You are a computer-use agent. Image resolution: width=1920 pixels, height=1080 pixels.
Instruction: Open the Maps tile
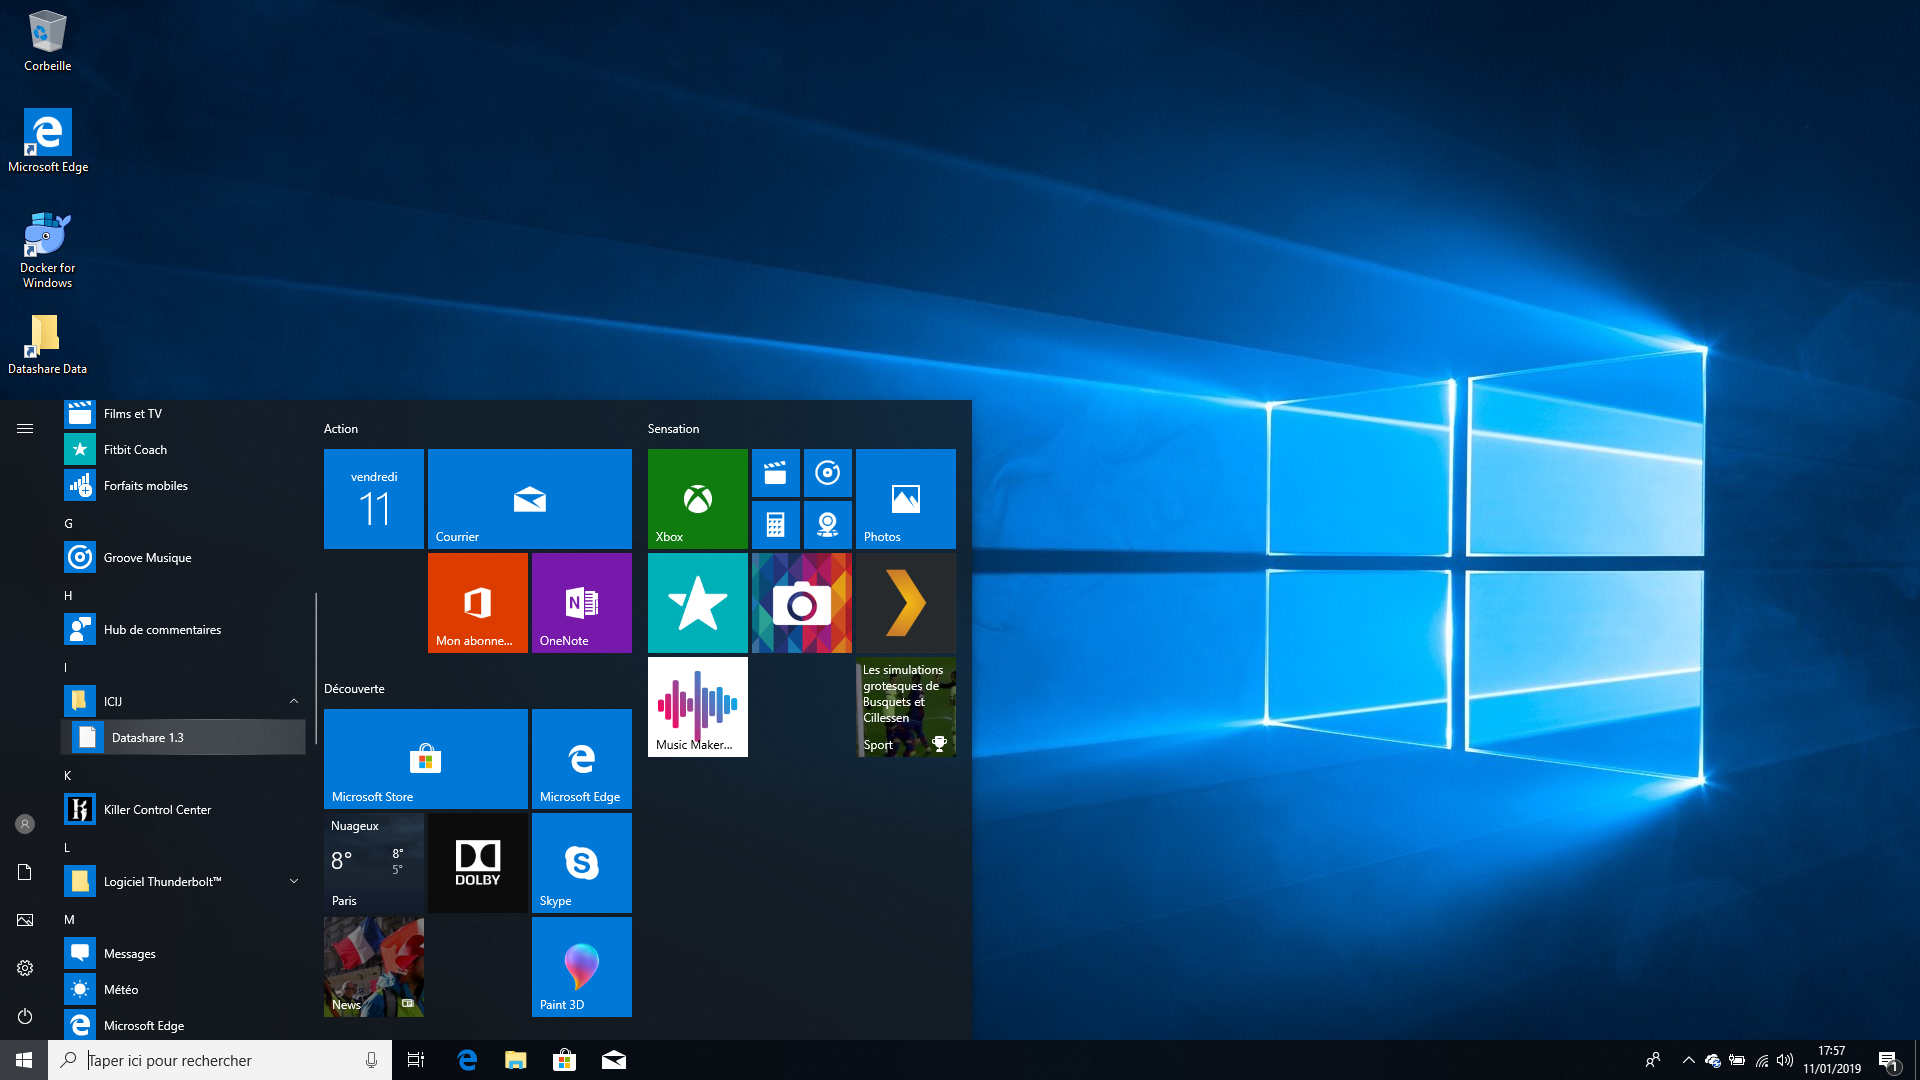(828, 524)
